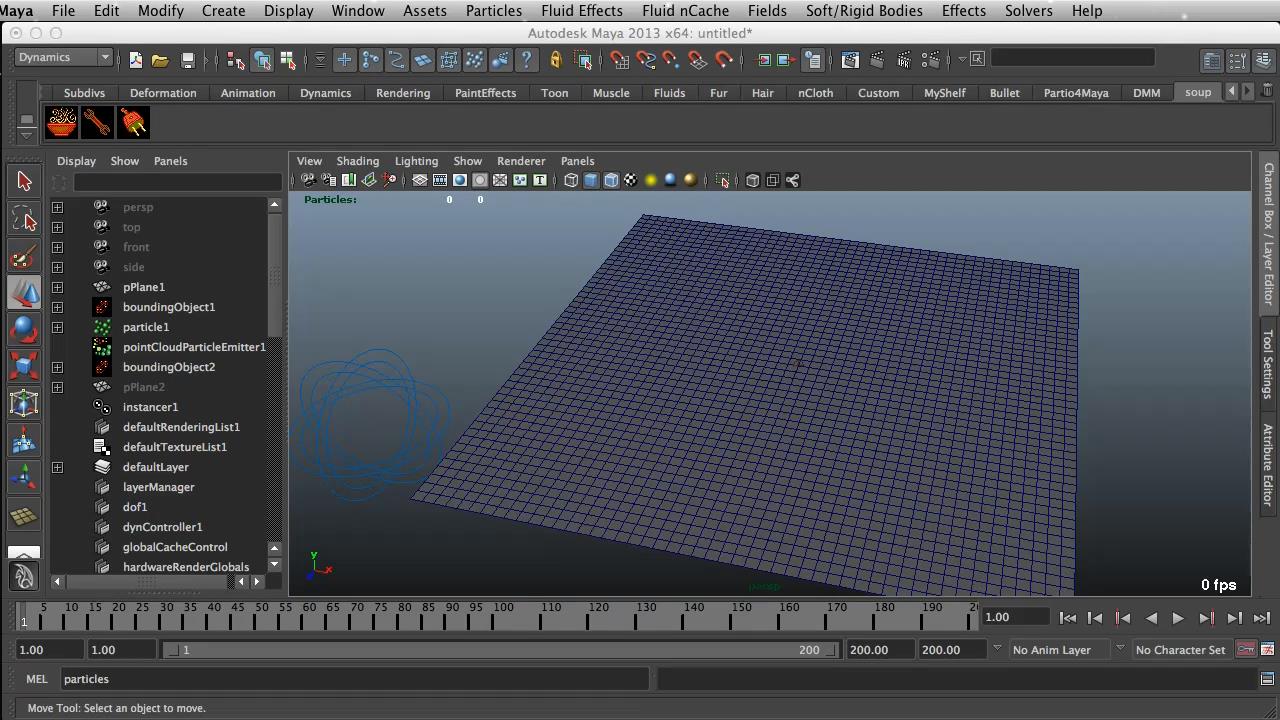Expand pPlane1 in the Outliner
Image resolution: width=1280 pixels, height=720 pixels.
[57, 287]
